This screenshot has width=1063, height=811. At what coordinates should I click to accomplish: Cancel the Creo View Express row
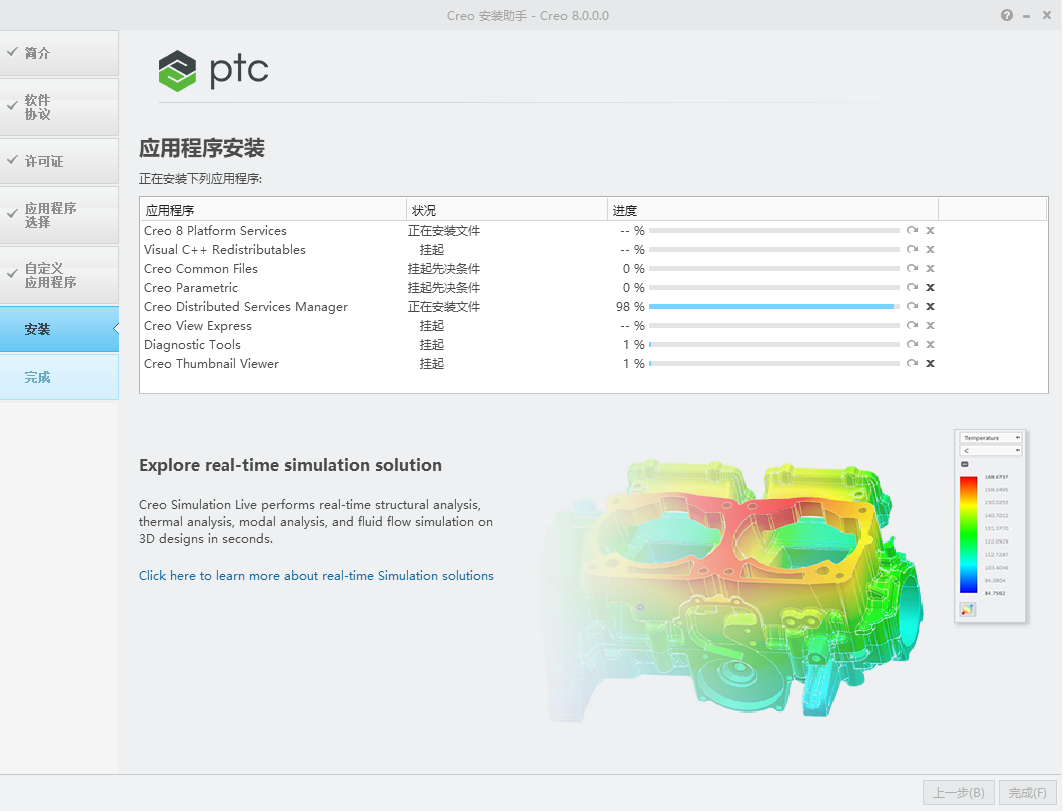(930, 326)
